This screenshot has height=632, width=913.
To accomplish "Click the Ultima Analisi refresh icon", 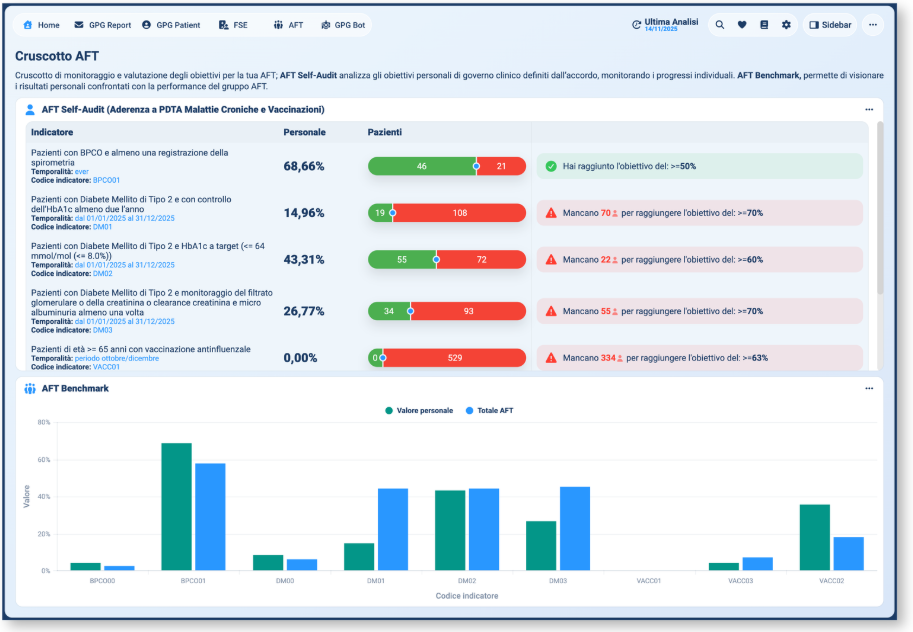I will [637, 25].
